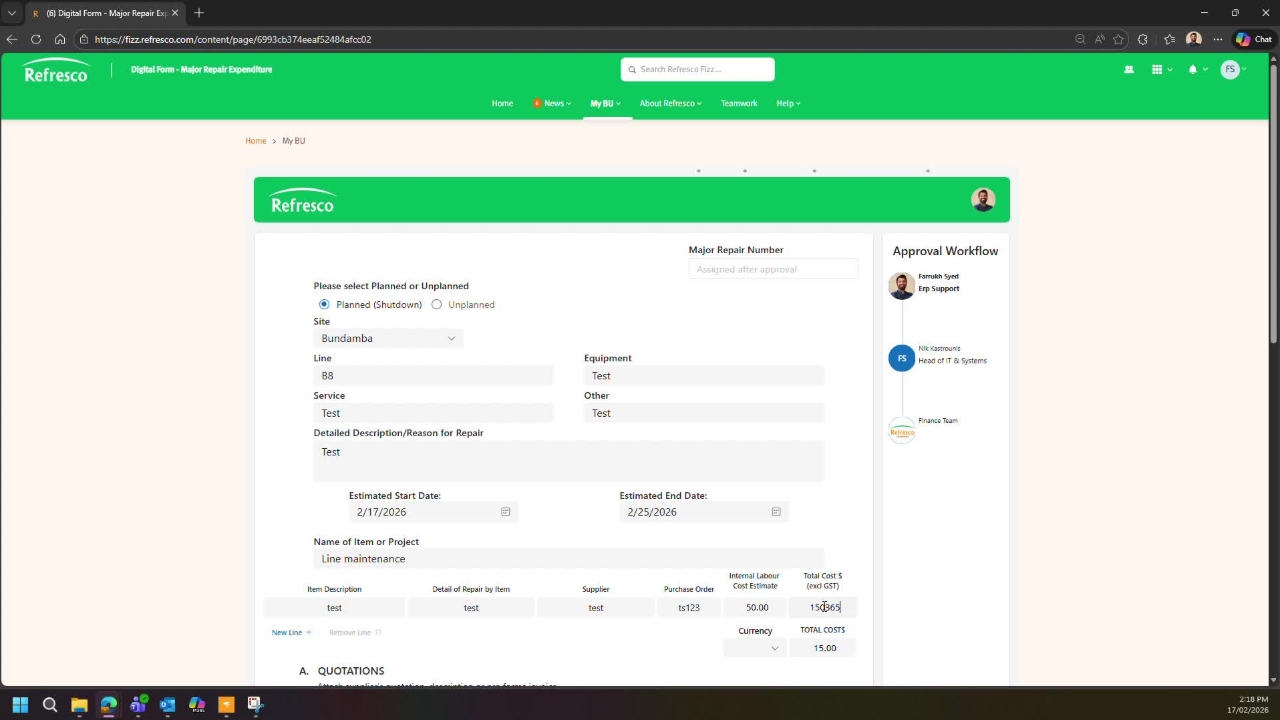
Task: Select the Digital Form browser tab
Action: tap(104, 13)
